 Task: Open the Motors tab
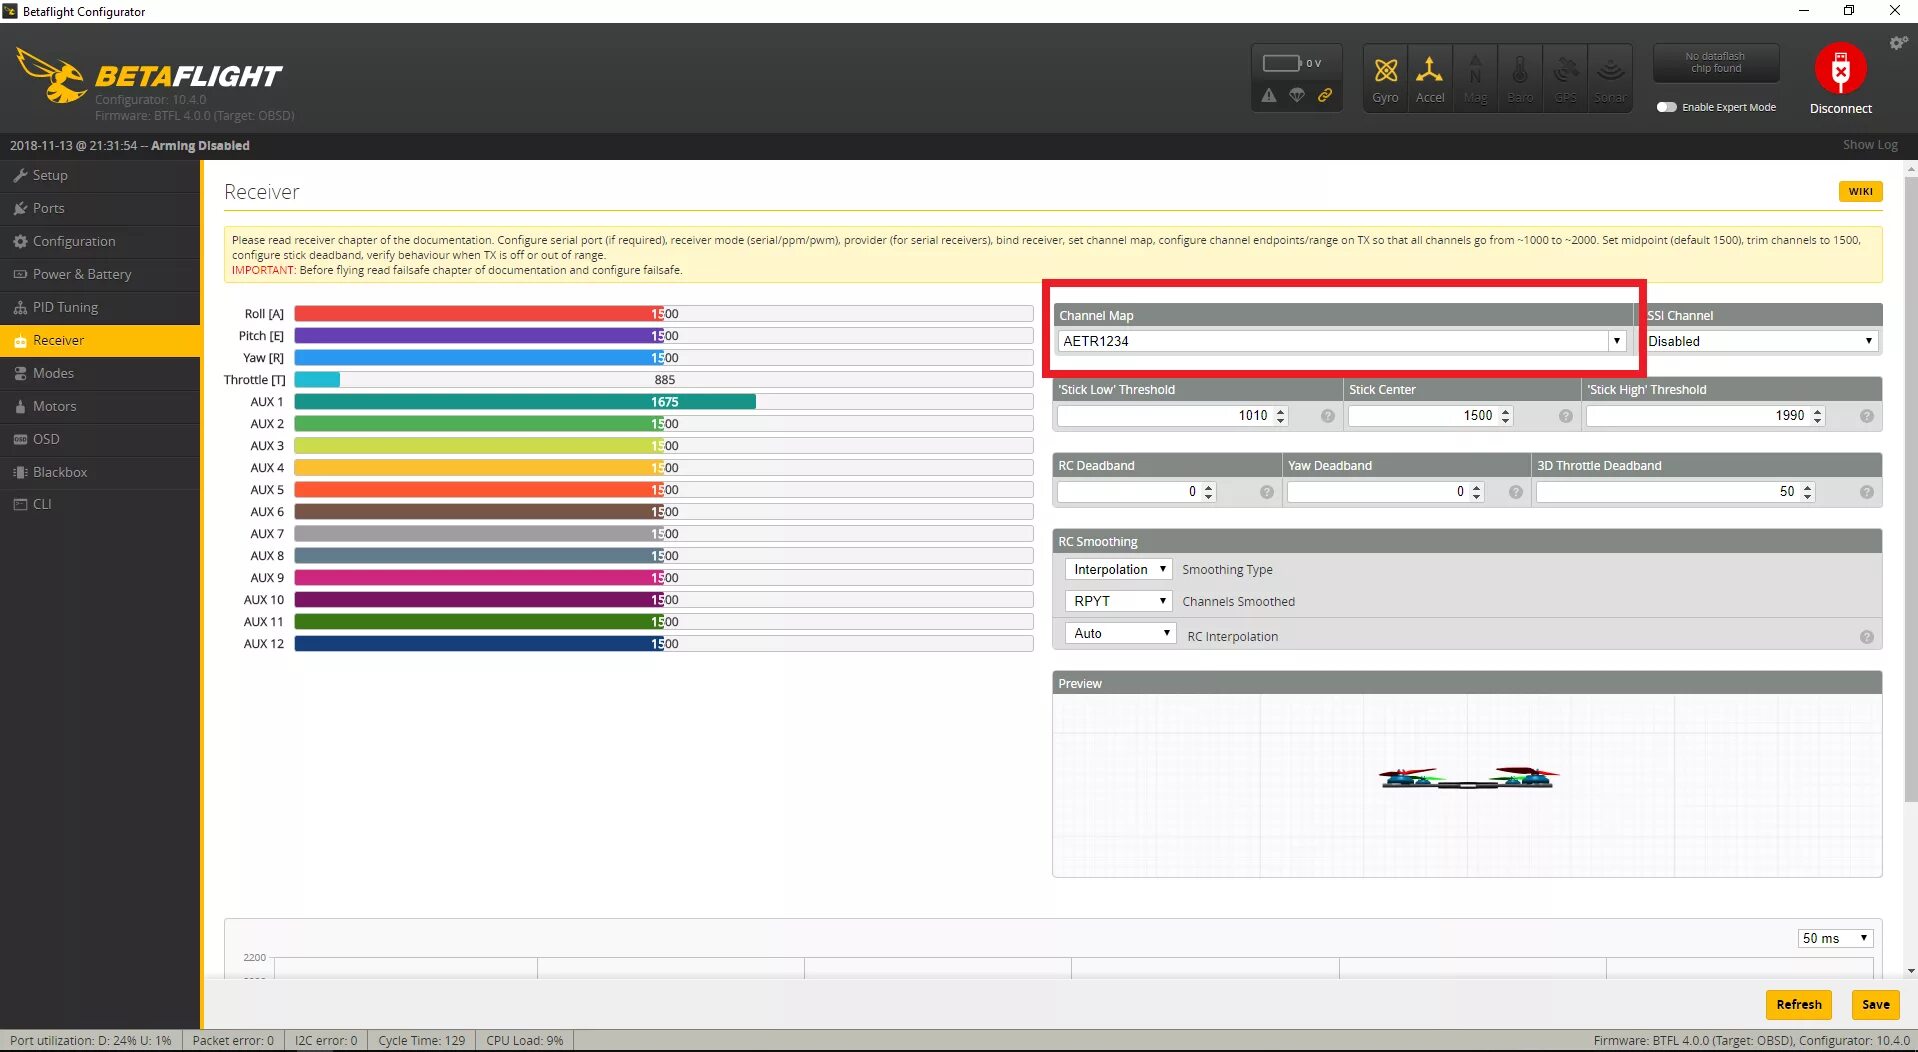click(100, 406)
